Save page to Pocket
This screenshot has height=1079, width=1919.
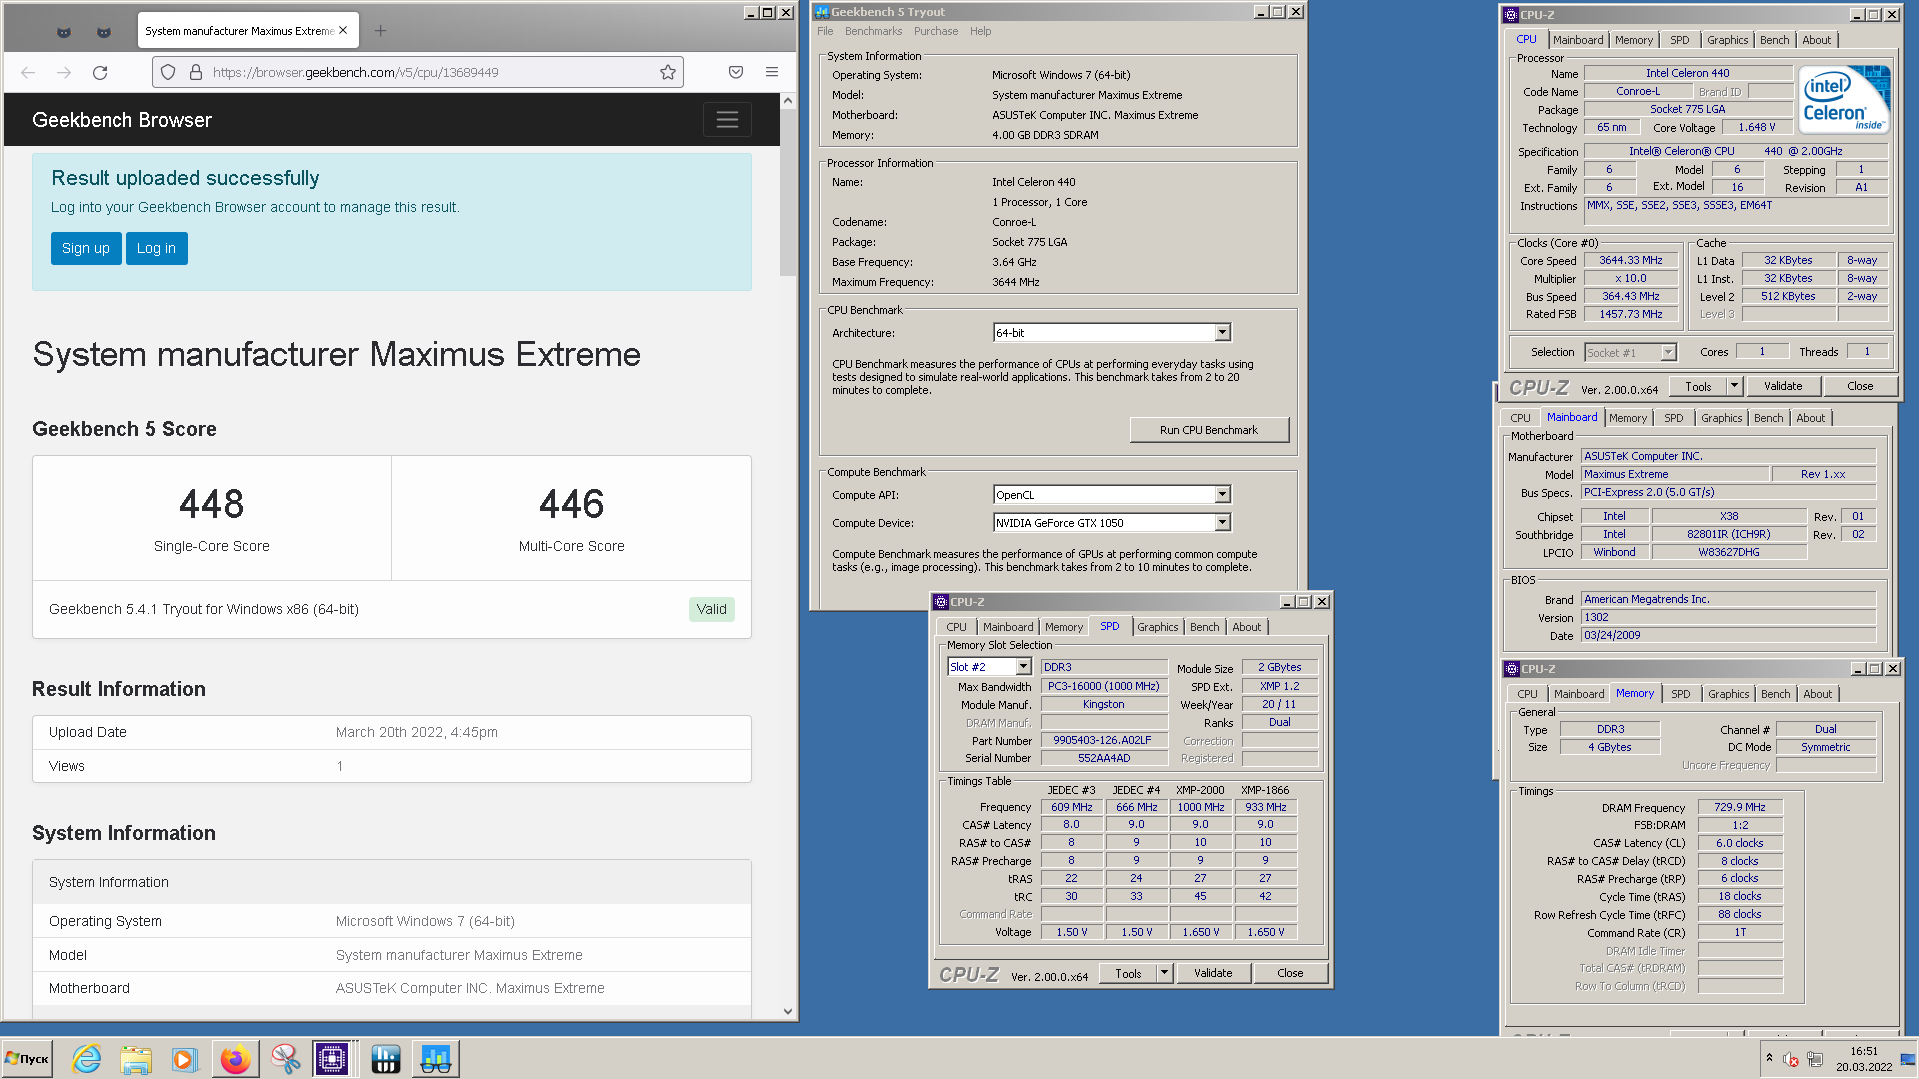[x=736, y=72]
